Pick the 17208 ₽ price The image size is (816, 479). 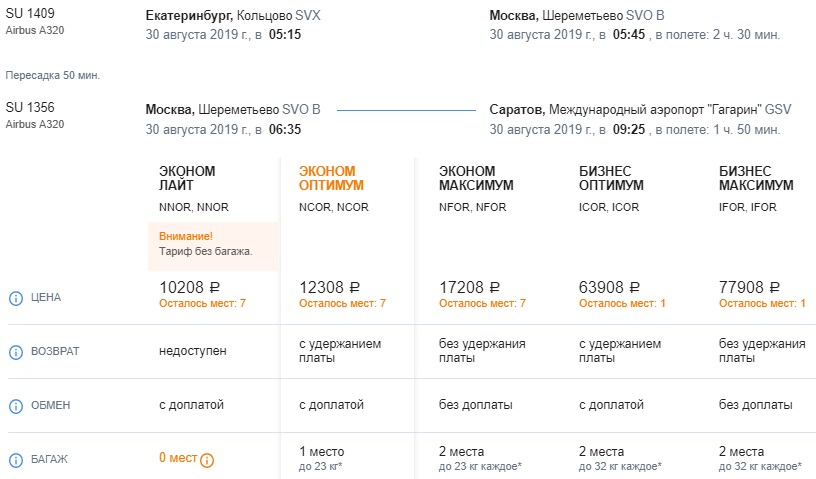pos(469,288)
